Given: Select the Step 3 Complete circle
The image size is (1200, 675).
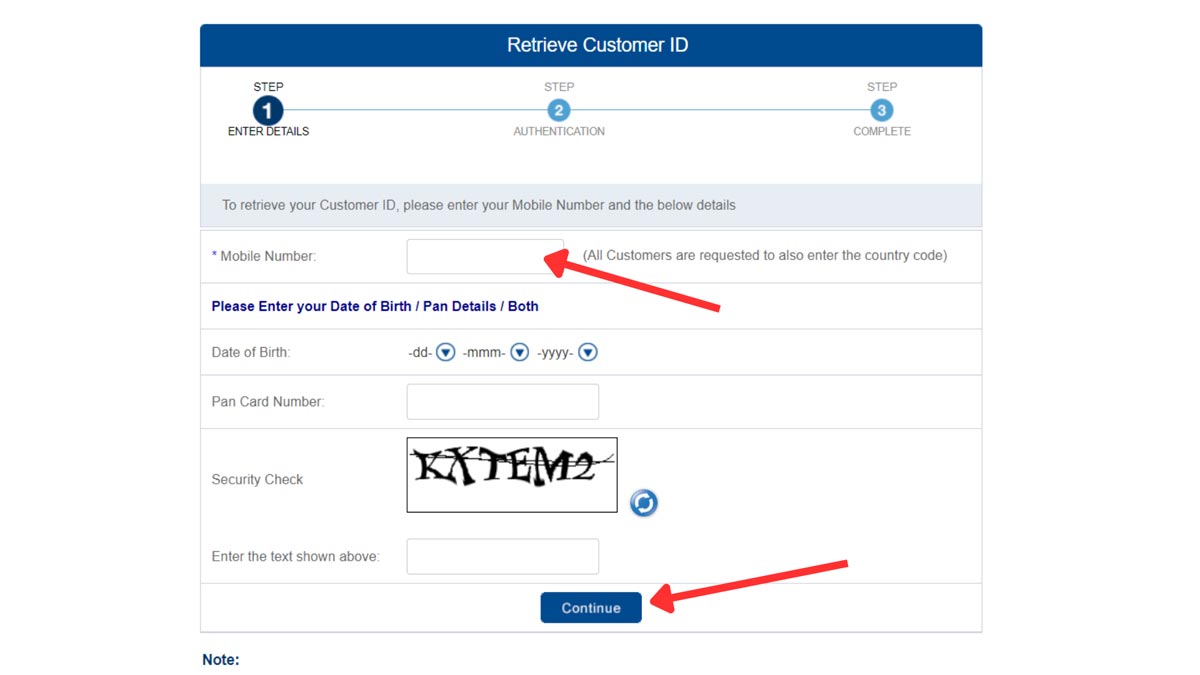Looking at the screenshot, I should click(x=881, y=110).
